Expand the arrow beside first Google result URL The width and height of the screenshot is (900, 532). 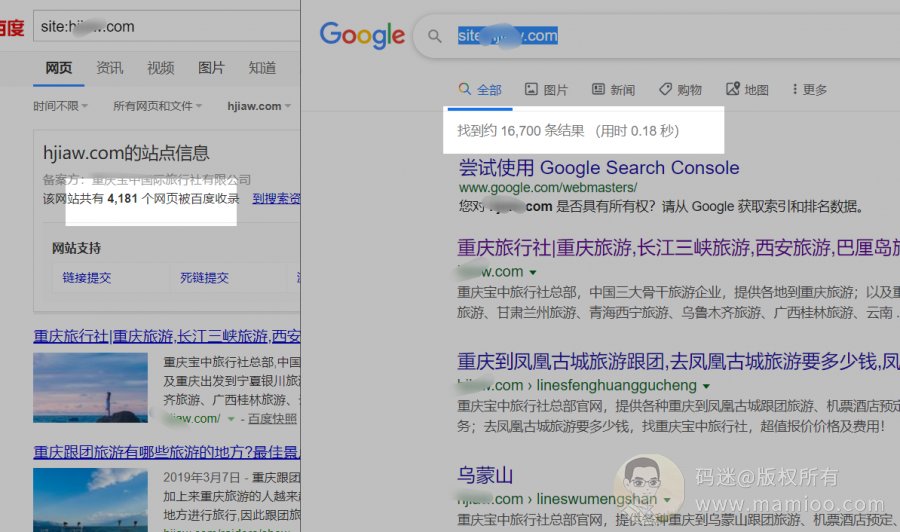(x=533, y=272)
